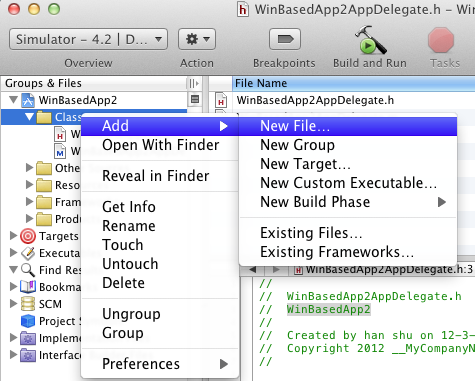475x381 pixels.
Task: Choose Group from the context menu
Action: (x=160, y=333)
